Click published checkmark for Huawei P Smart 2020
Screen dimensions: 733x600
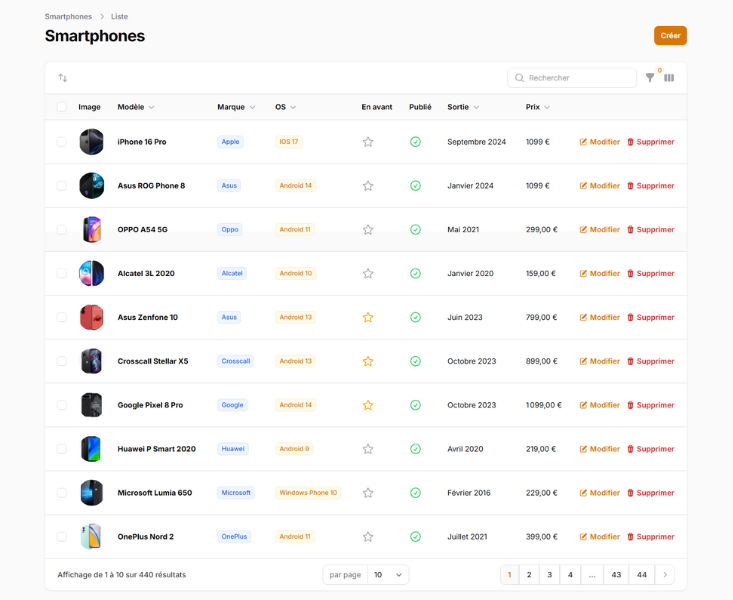pyautogui.click(x=415, y=449)
